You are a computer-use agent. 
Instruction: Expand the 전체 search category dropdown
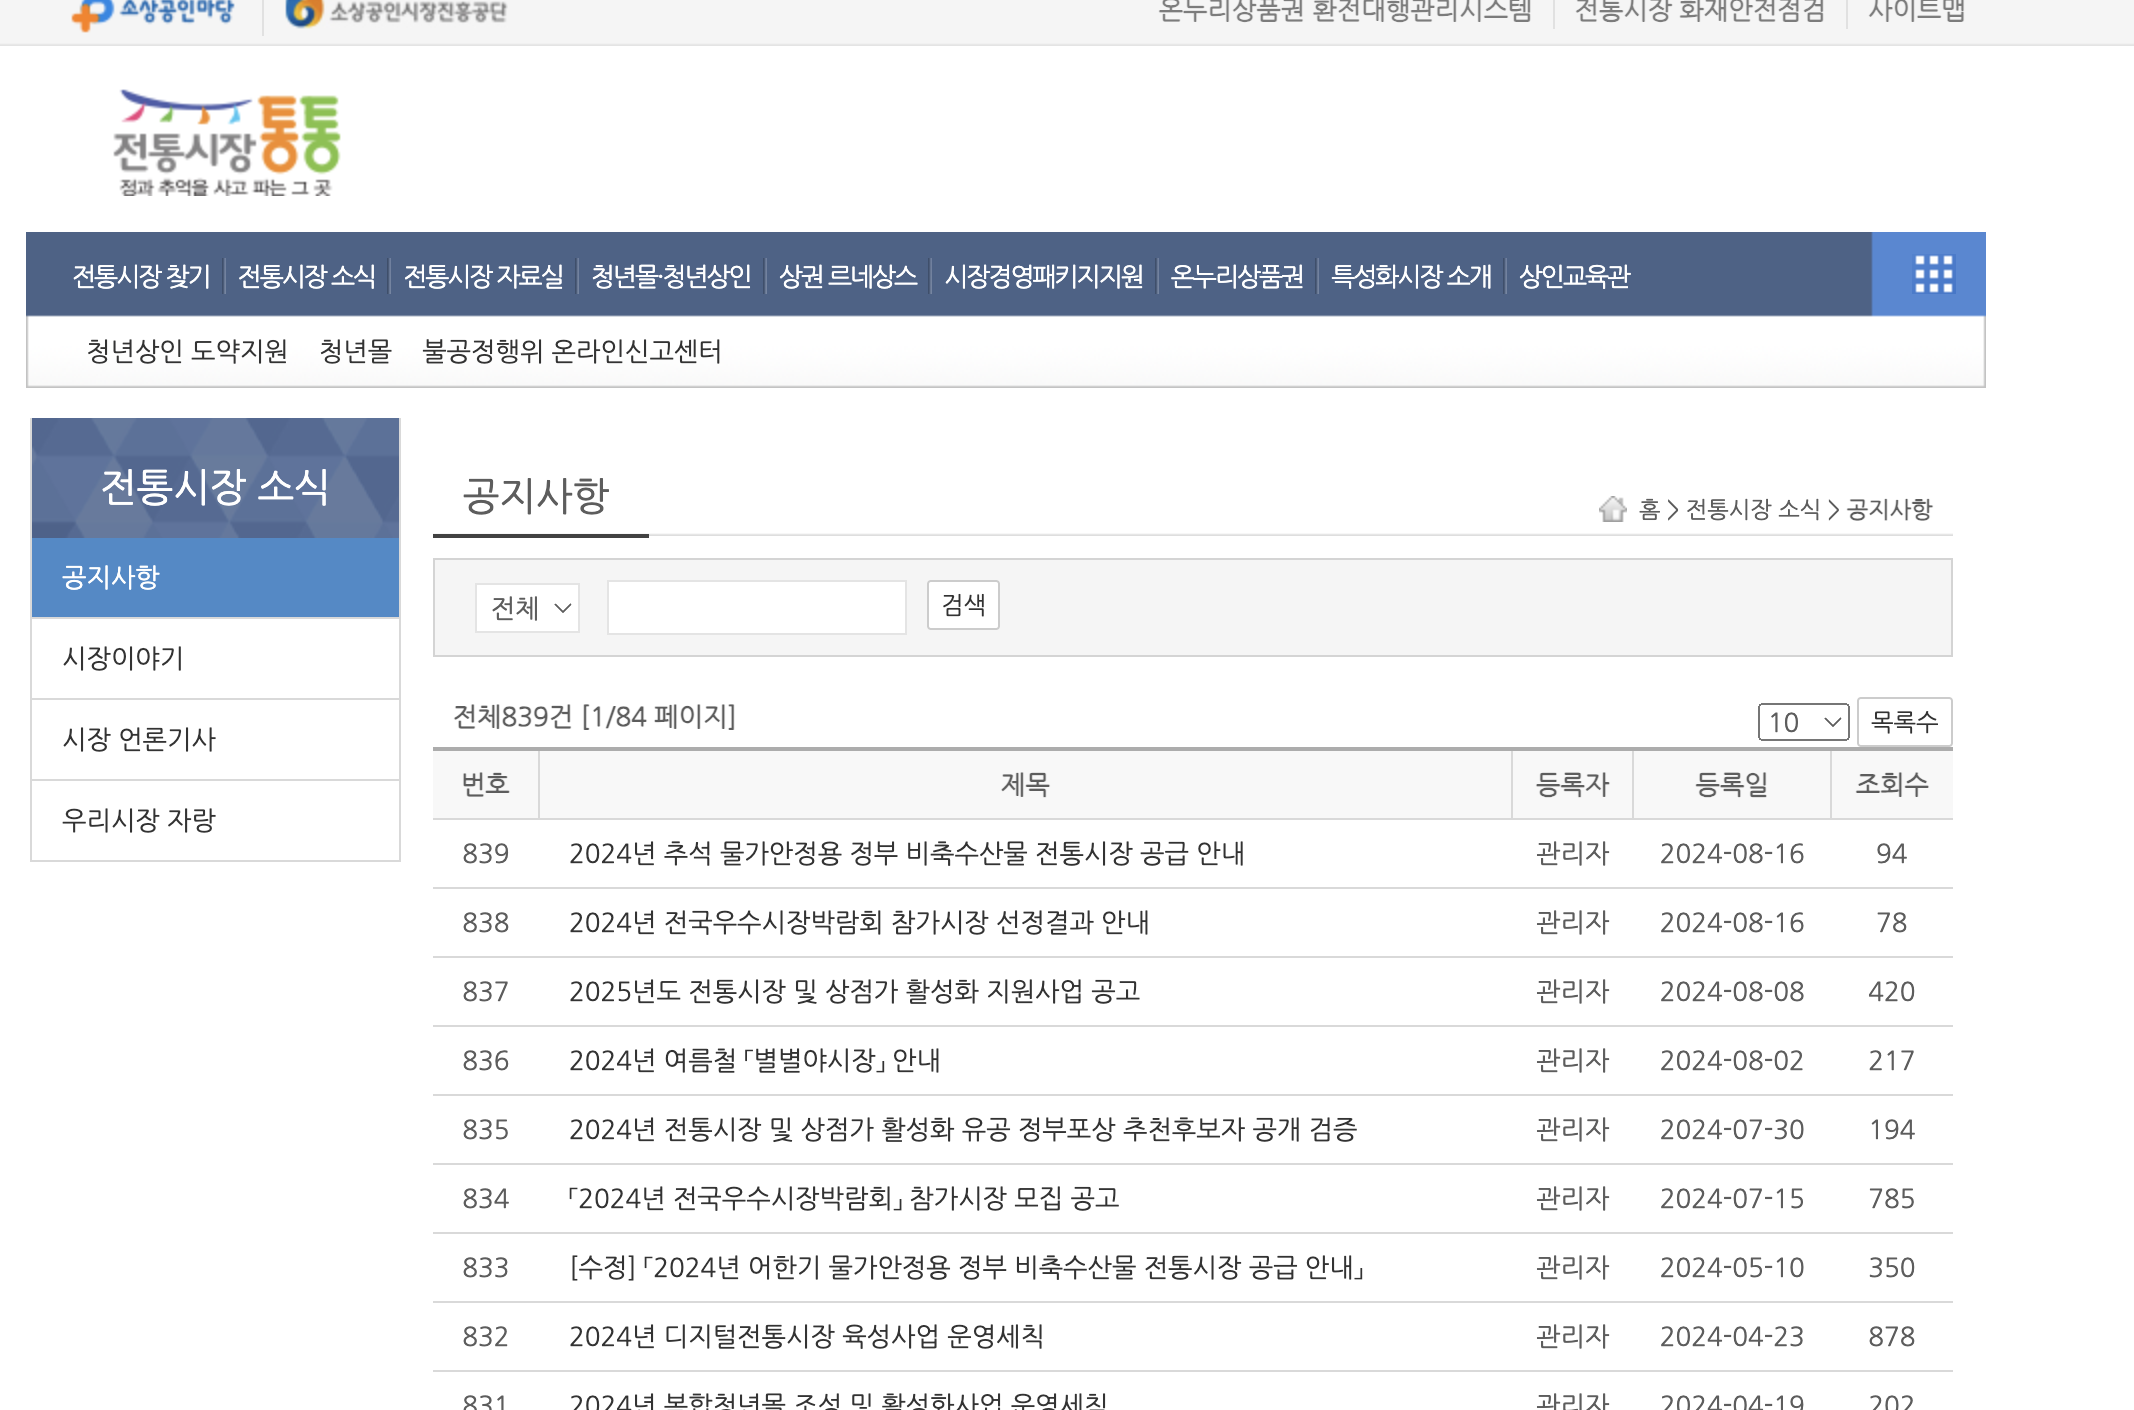click(x=527, y=608)
